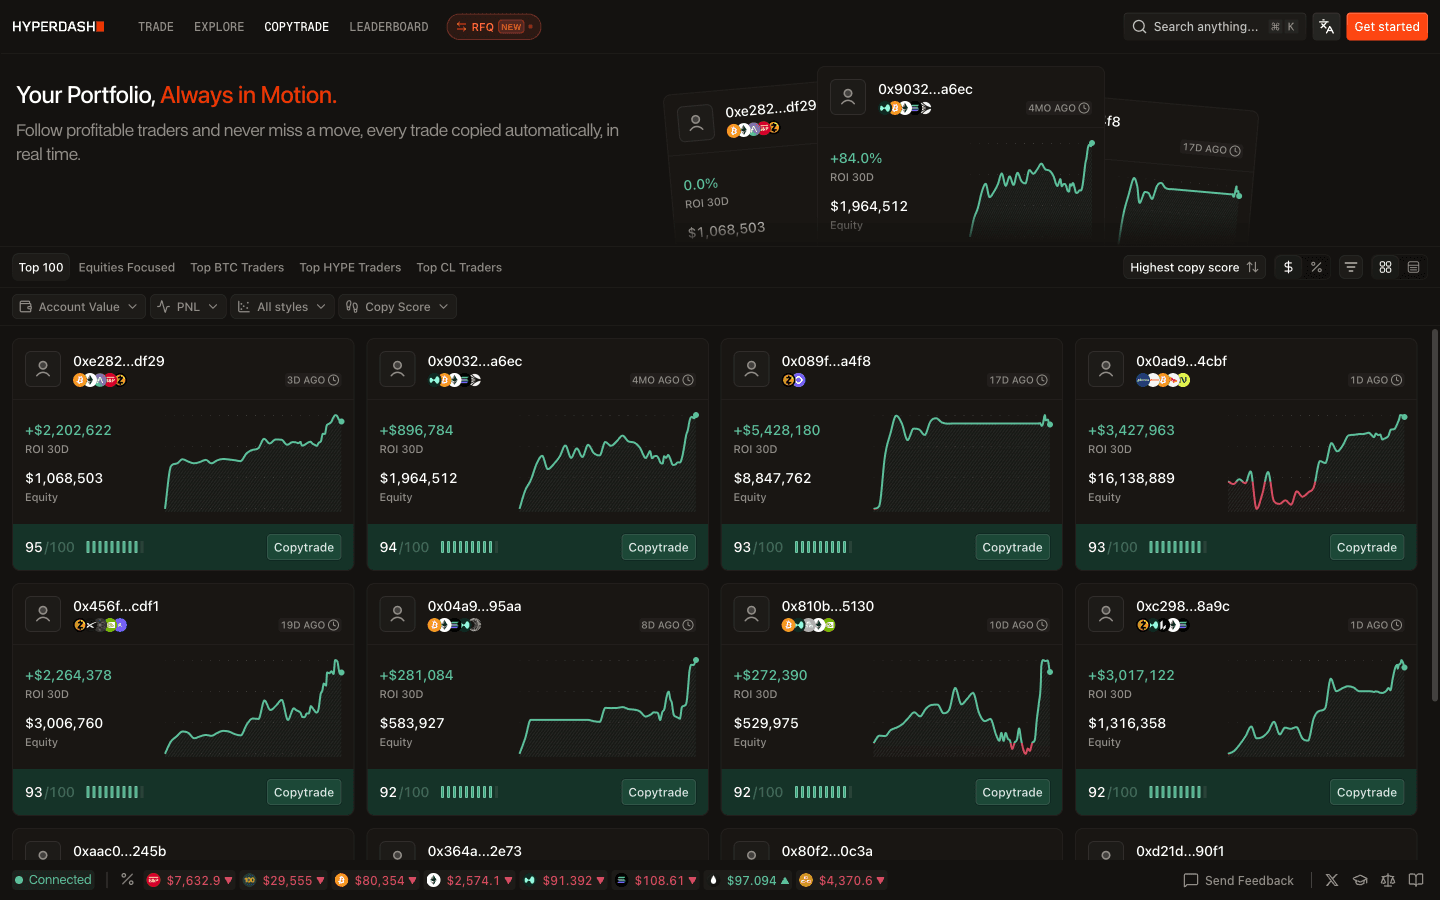Copytrade the 0xe282...df29 trader
The width and height of the screenshot is (1440, 900).
coord(304,547)
